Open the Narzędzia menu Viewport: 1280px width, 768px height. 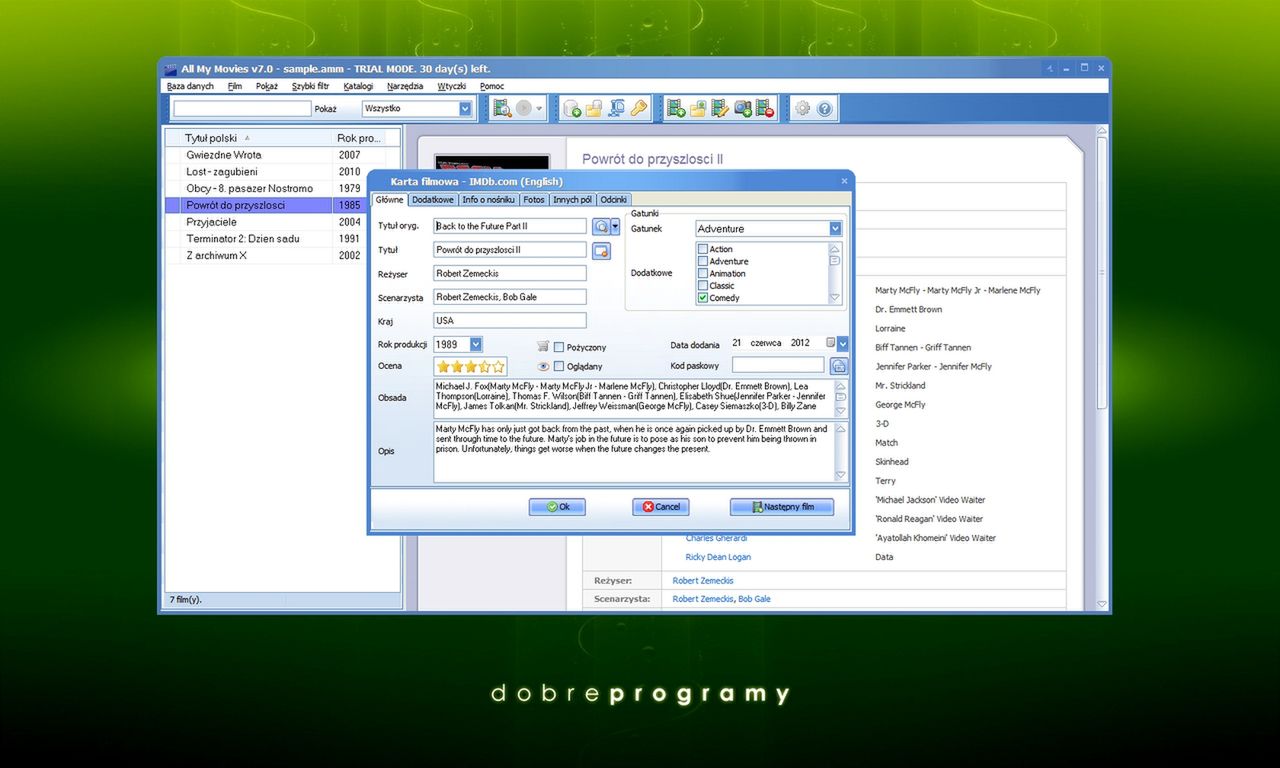coord(405,86)
